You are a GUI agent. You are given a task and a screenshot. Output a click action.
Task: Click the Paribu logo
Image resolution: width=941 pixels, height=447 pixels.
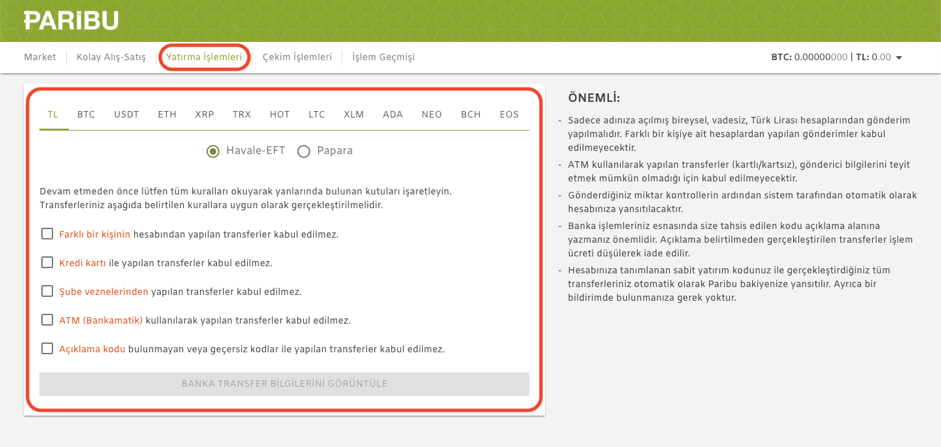pyautogui.click(x=71, y=20)
